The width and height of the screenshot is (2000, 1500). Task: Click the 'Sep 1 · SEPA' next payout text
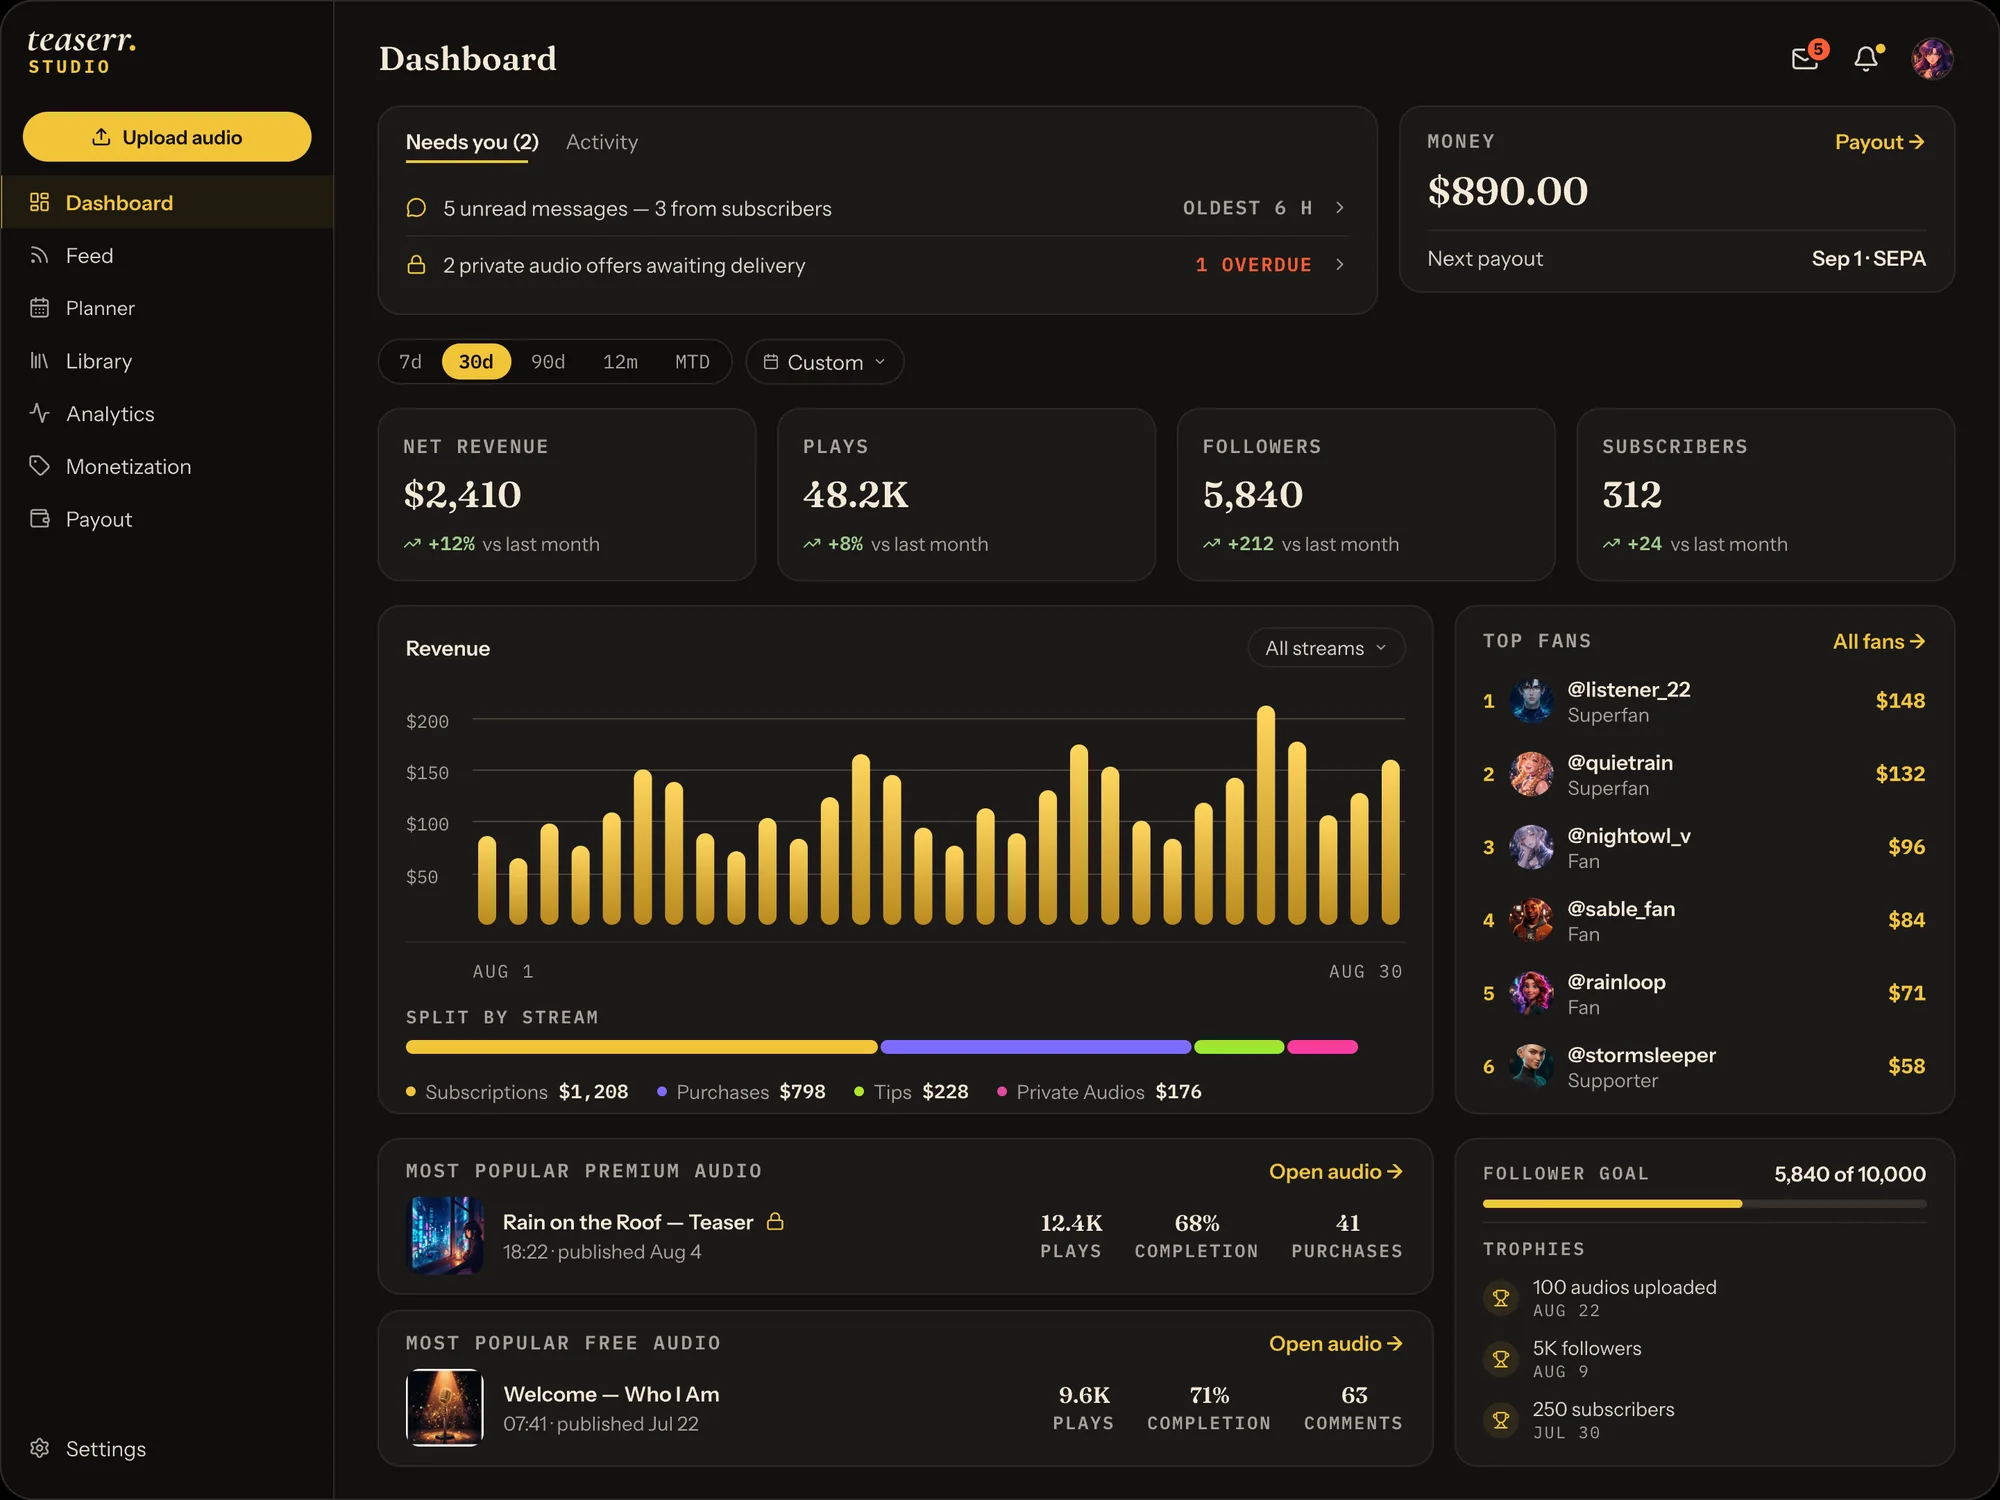coord(1868,258)
